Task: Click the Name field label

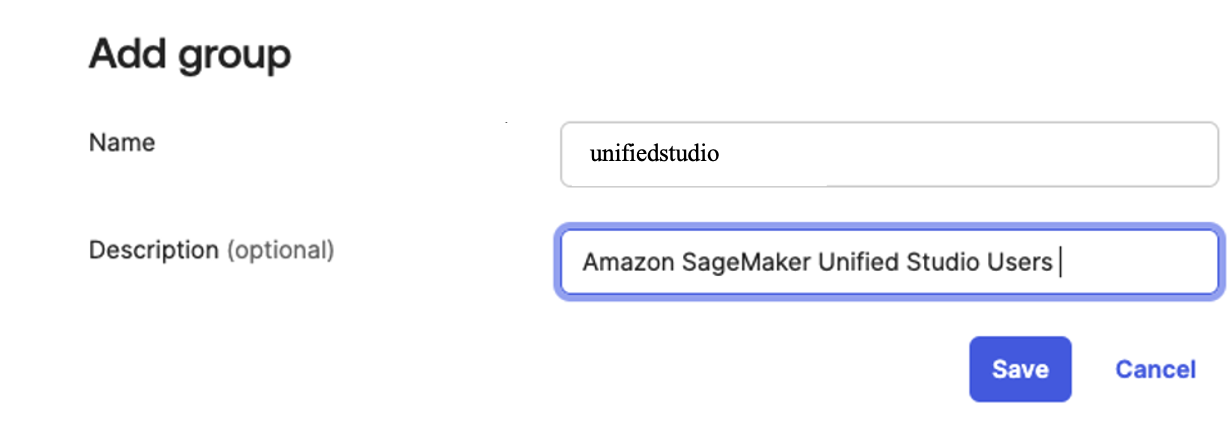Action: point(122,142)
